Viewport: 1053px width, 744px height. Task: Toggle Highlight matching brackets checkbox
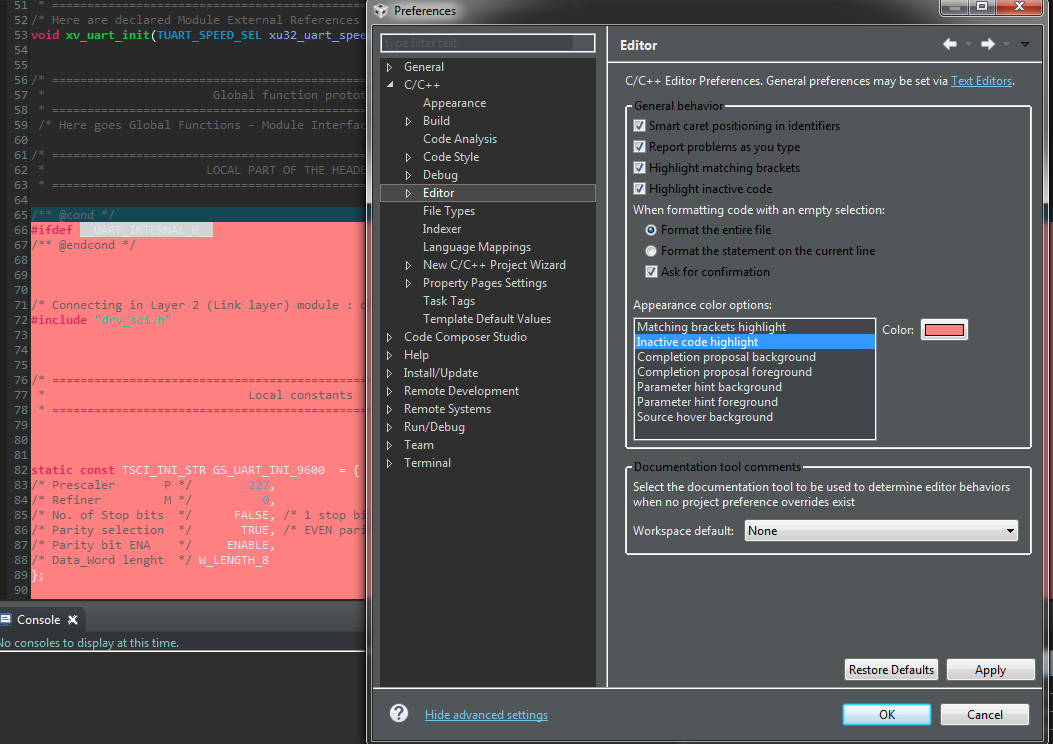[639, 168]
